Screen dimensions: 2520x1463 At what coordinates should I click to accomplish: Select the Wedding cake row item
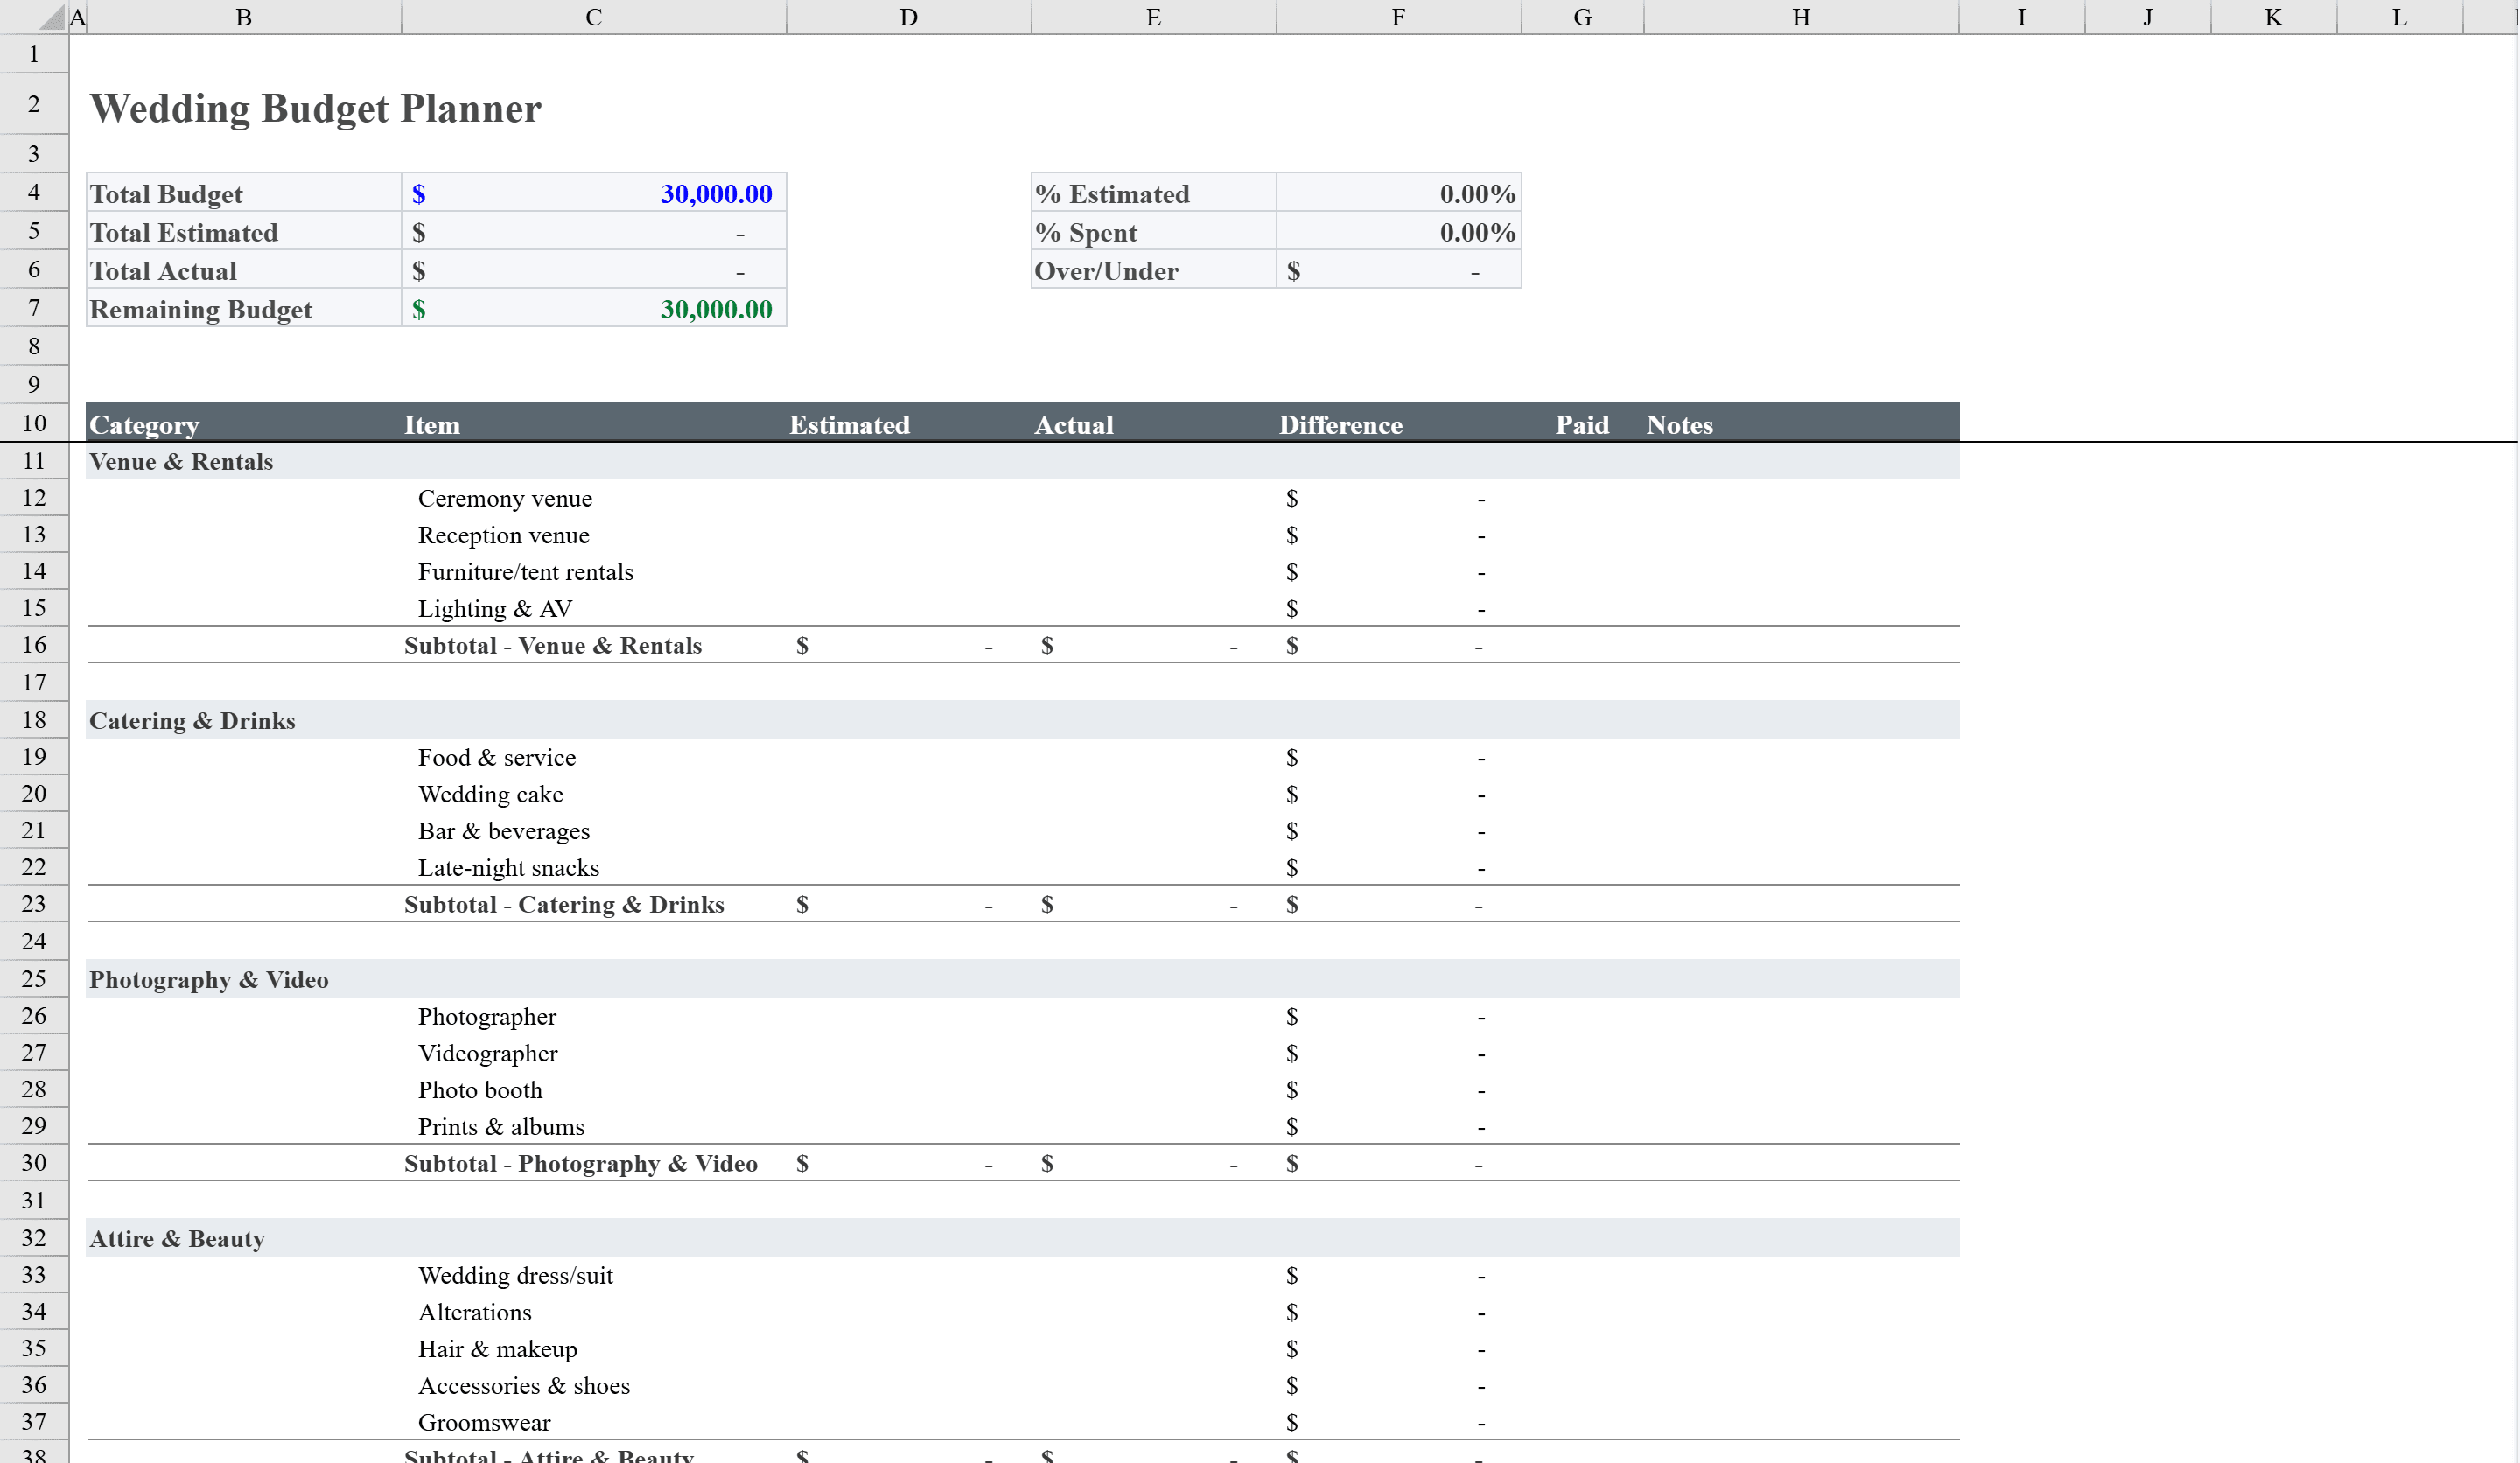[490, 793]
